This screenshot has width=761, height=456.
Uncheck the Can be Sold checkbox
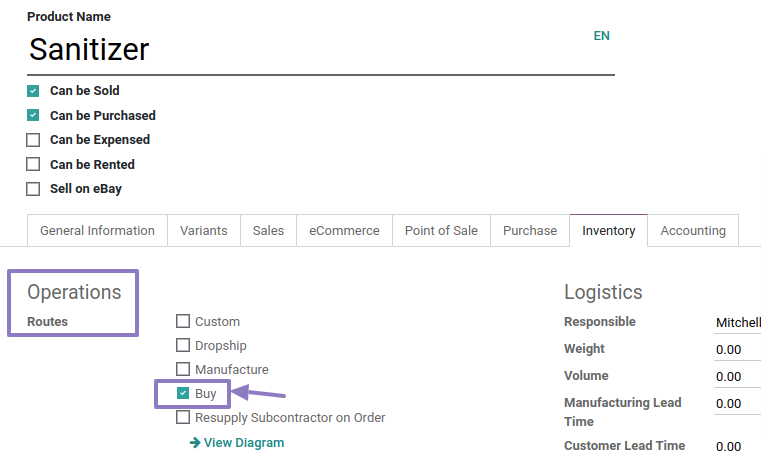tap(33, 91)
